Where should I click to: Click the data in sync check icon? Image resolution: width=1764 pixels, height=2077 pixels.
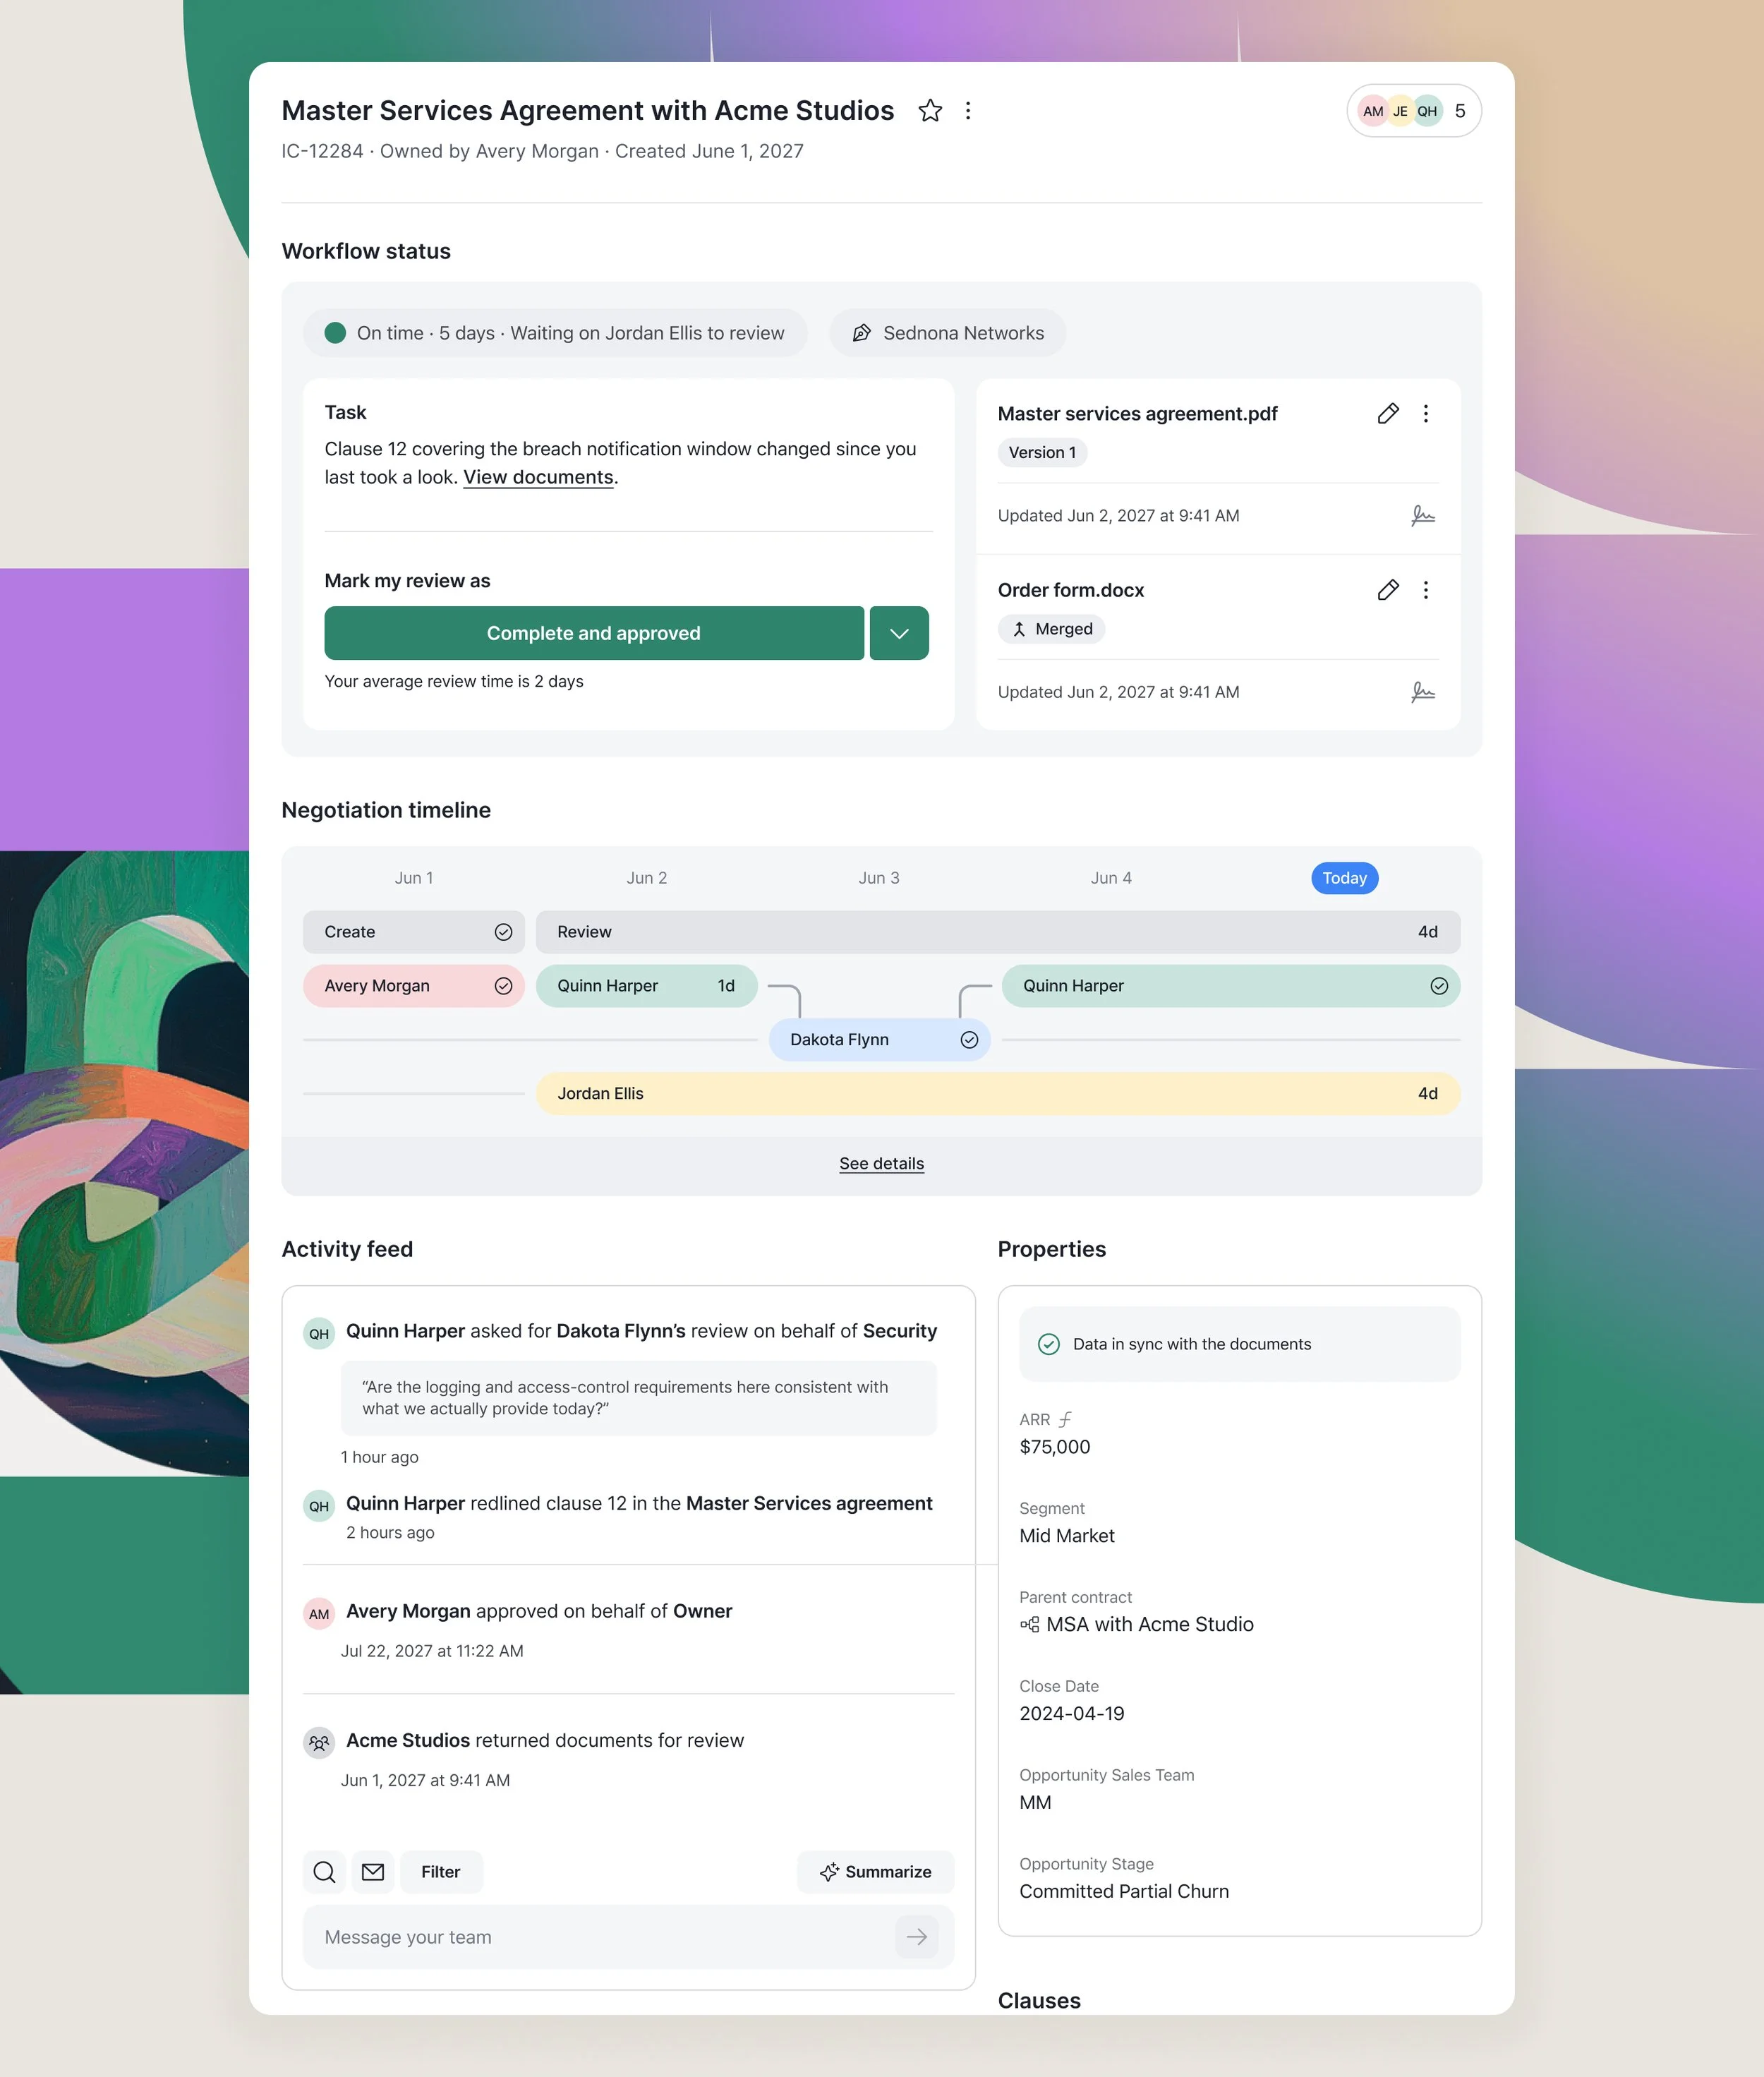click(x=1049, y=1344)
